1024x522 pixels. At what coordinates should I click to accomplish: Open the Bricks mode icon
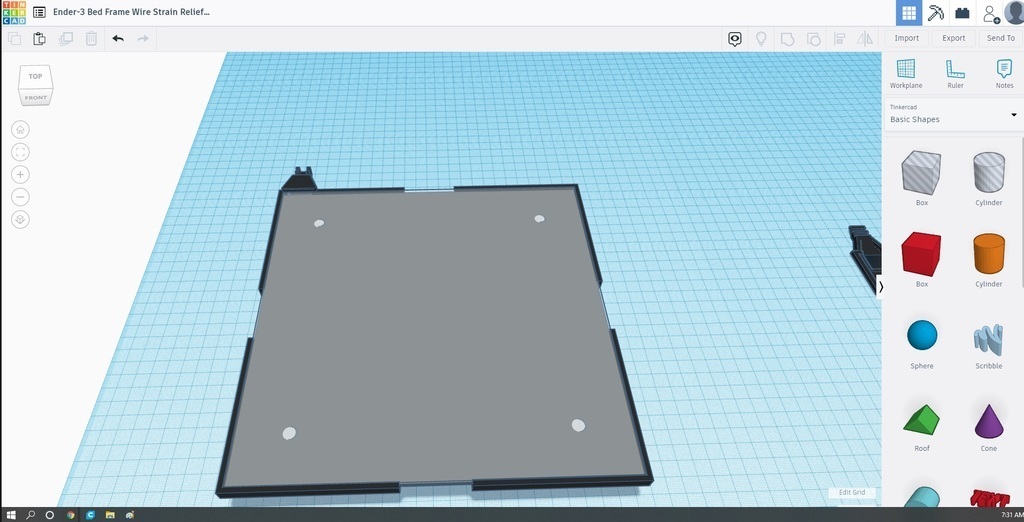962,12
